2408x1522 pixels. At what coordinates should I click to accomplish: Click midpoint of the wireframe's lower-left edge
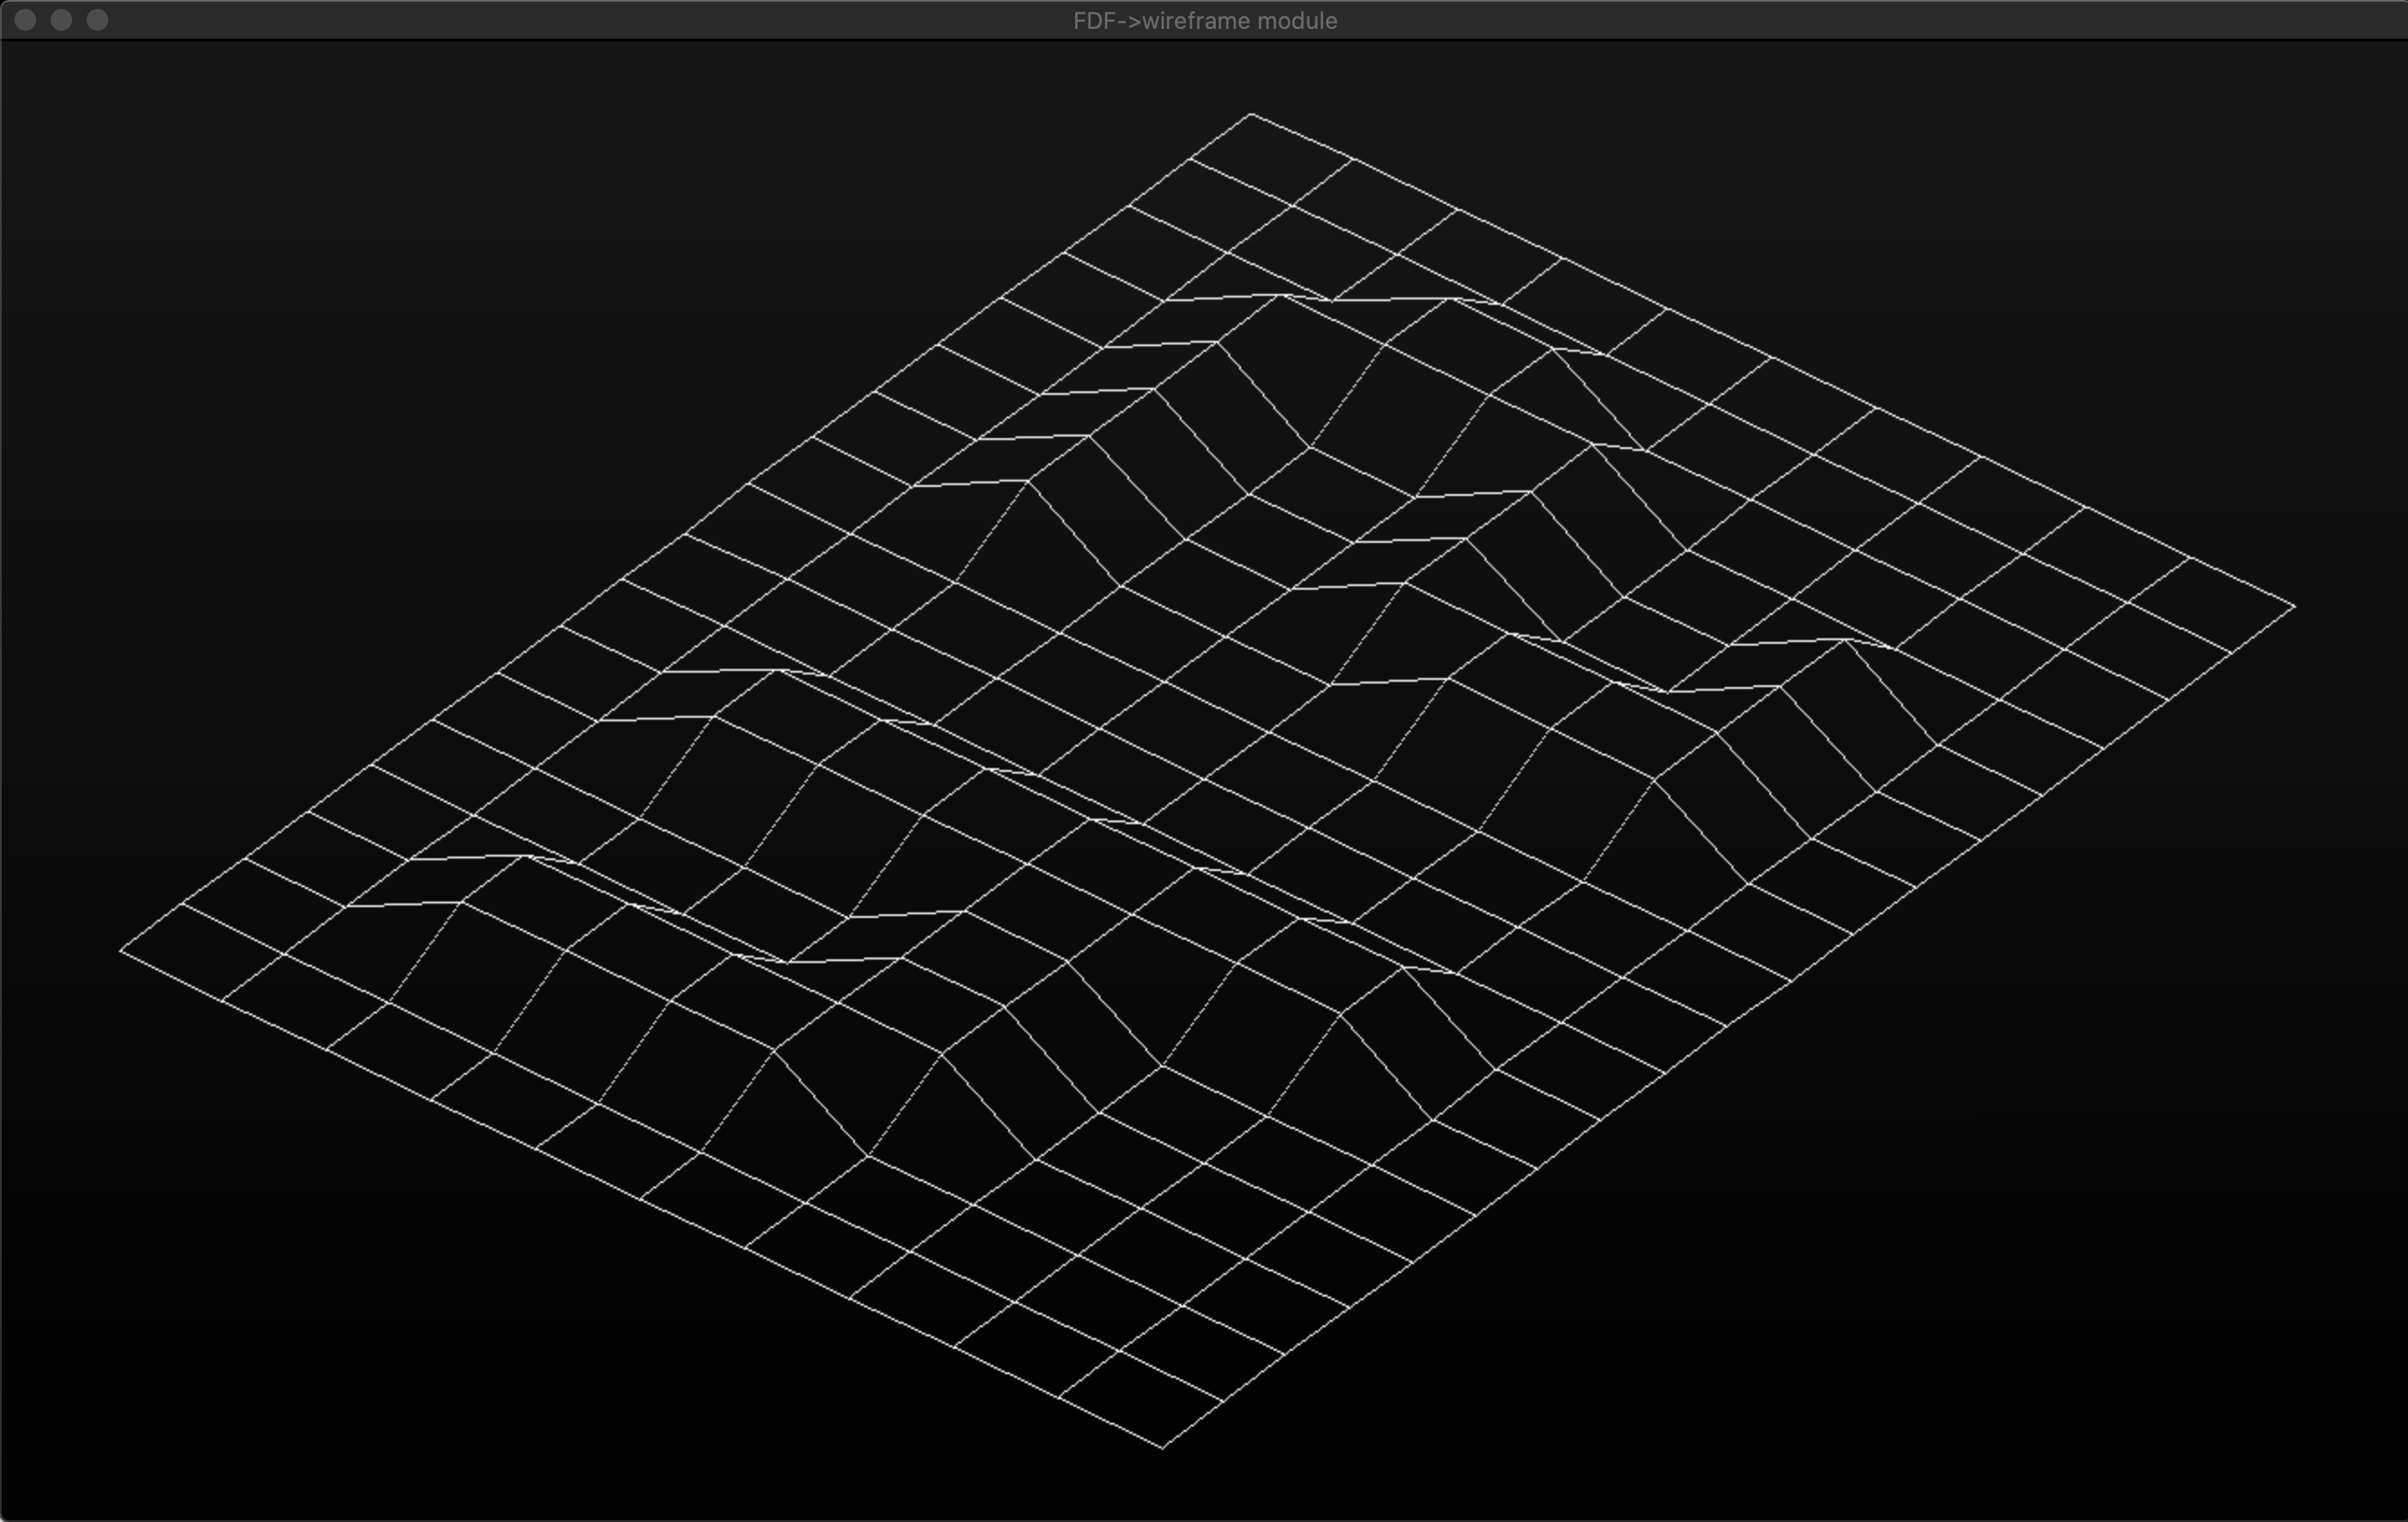(x=642, y=1199)
